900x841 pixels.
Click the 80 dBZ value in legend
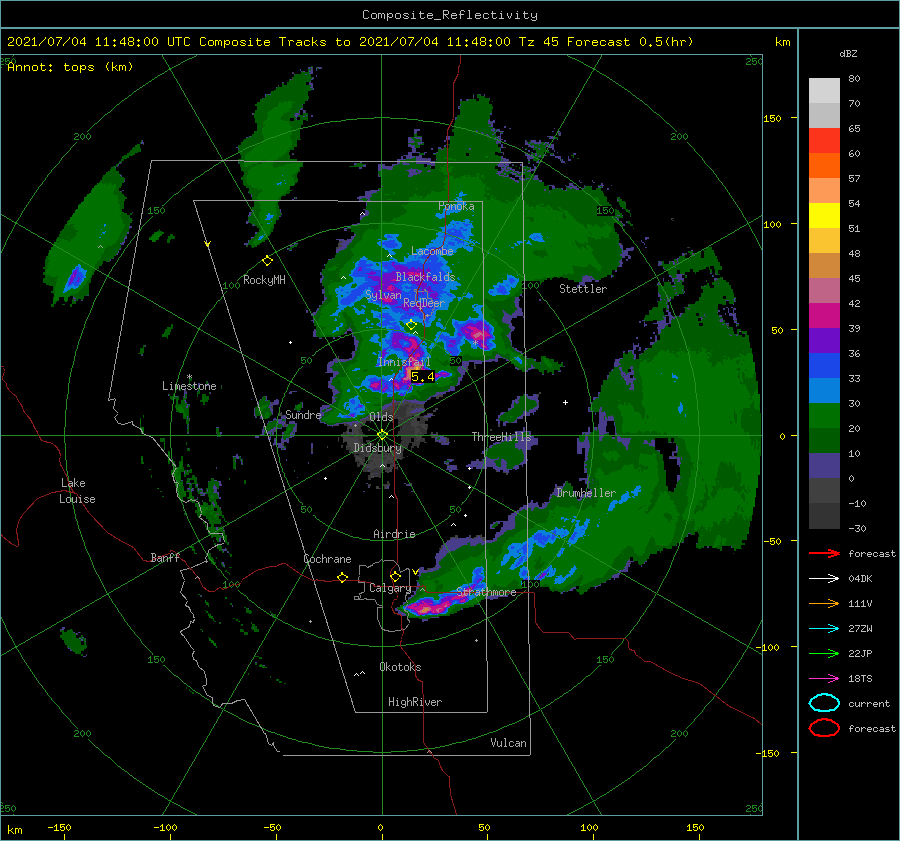[x=854, y=79]
